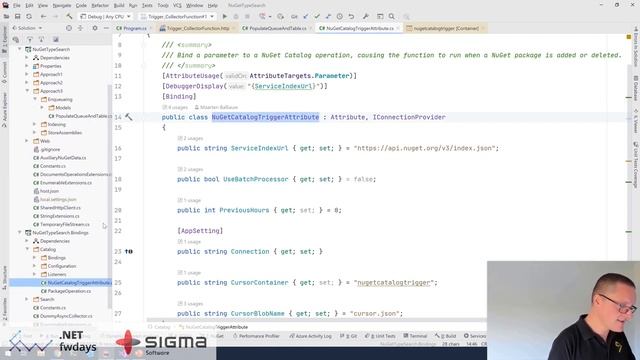This screenshot has width=640, height=360.
Task: Open the Solution view selector dropdown
Action: [27, 28]
